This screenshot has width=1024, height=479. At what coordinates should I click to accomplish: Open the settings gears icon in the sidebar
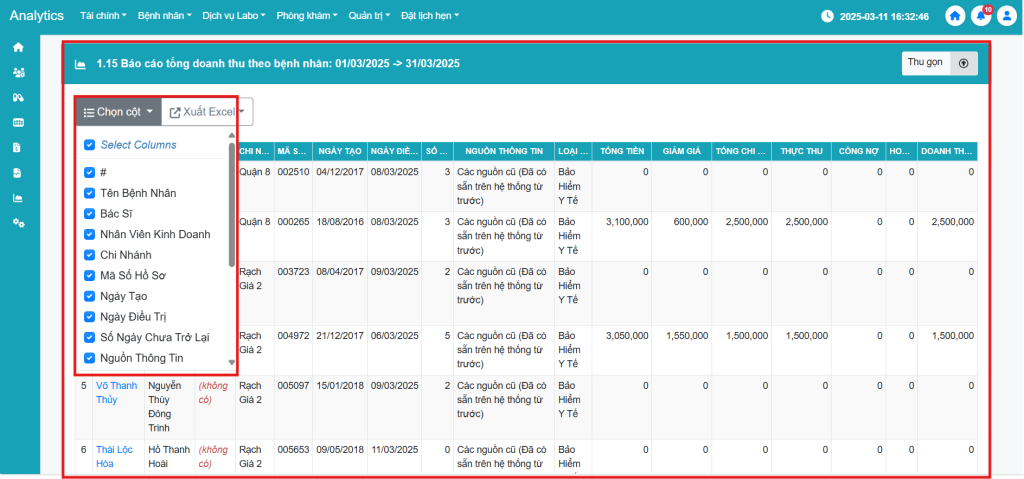[x=18, y=222]
